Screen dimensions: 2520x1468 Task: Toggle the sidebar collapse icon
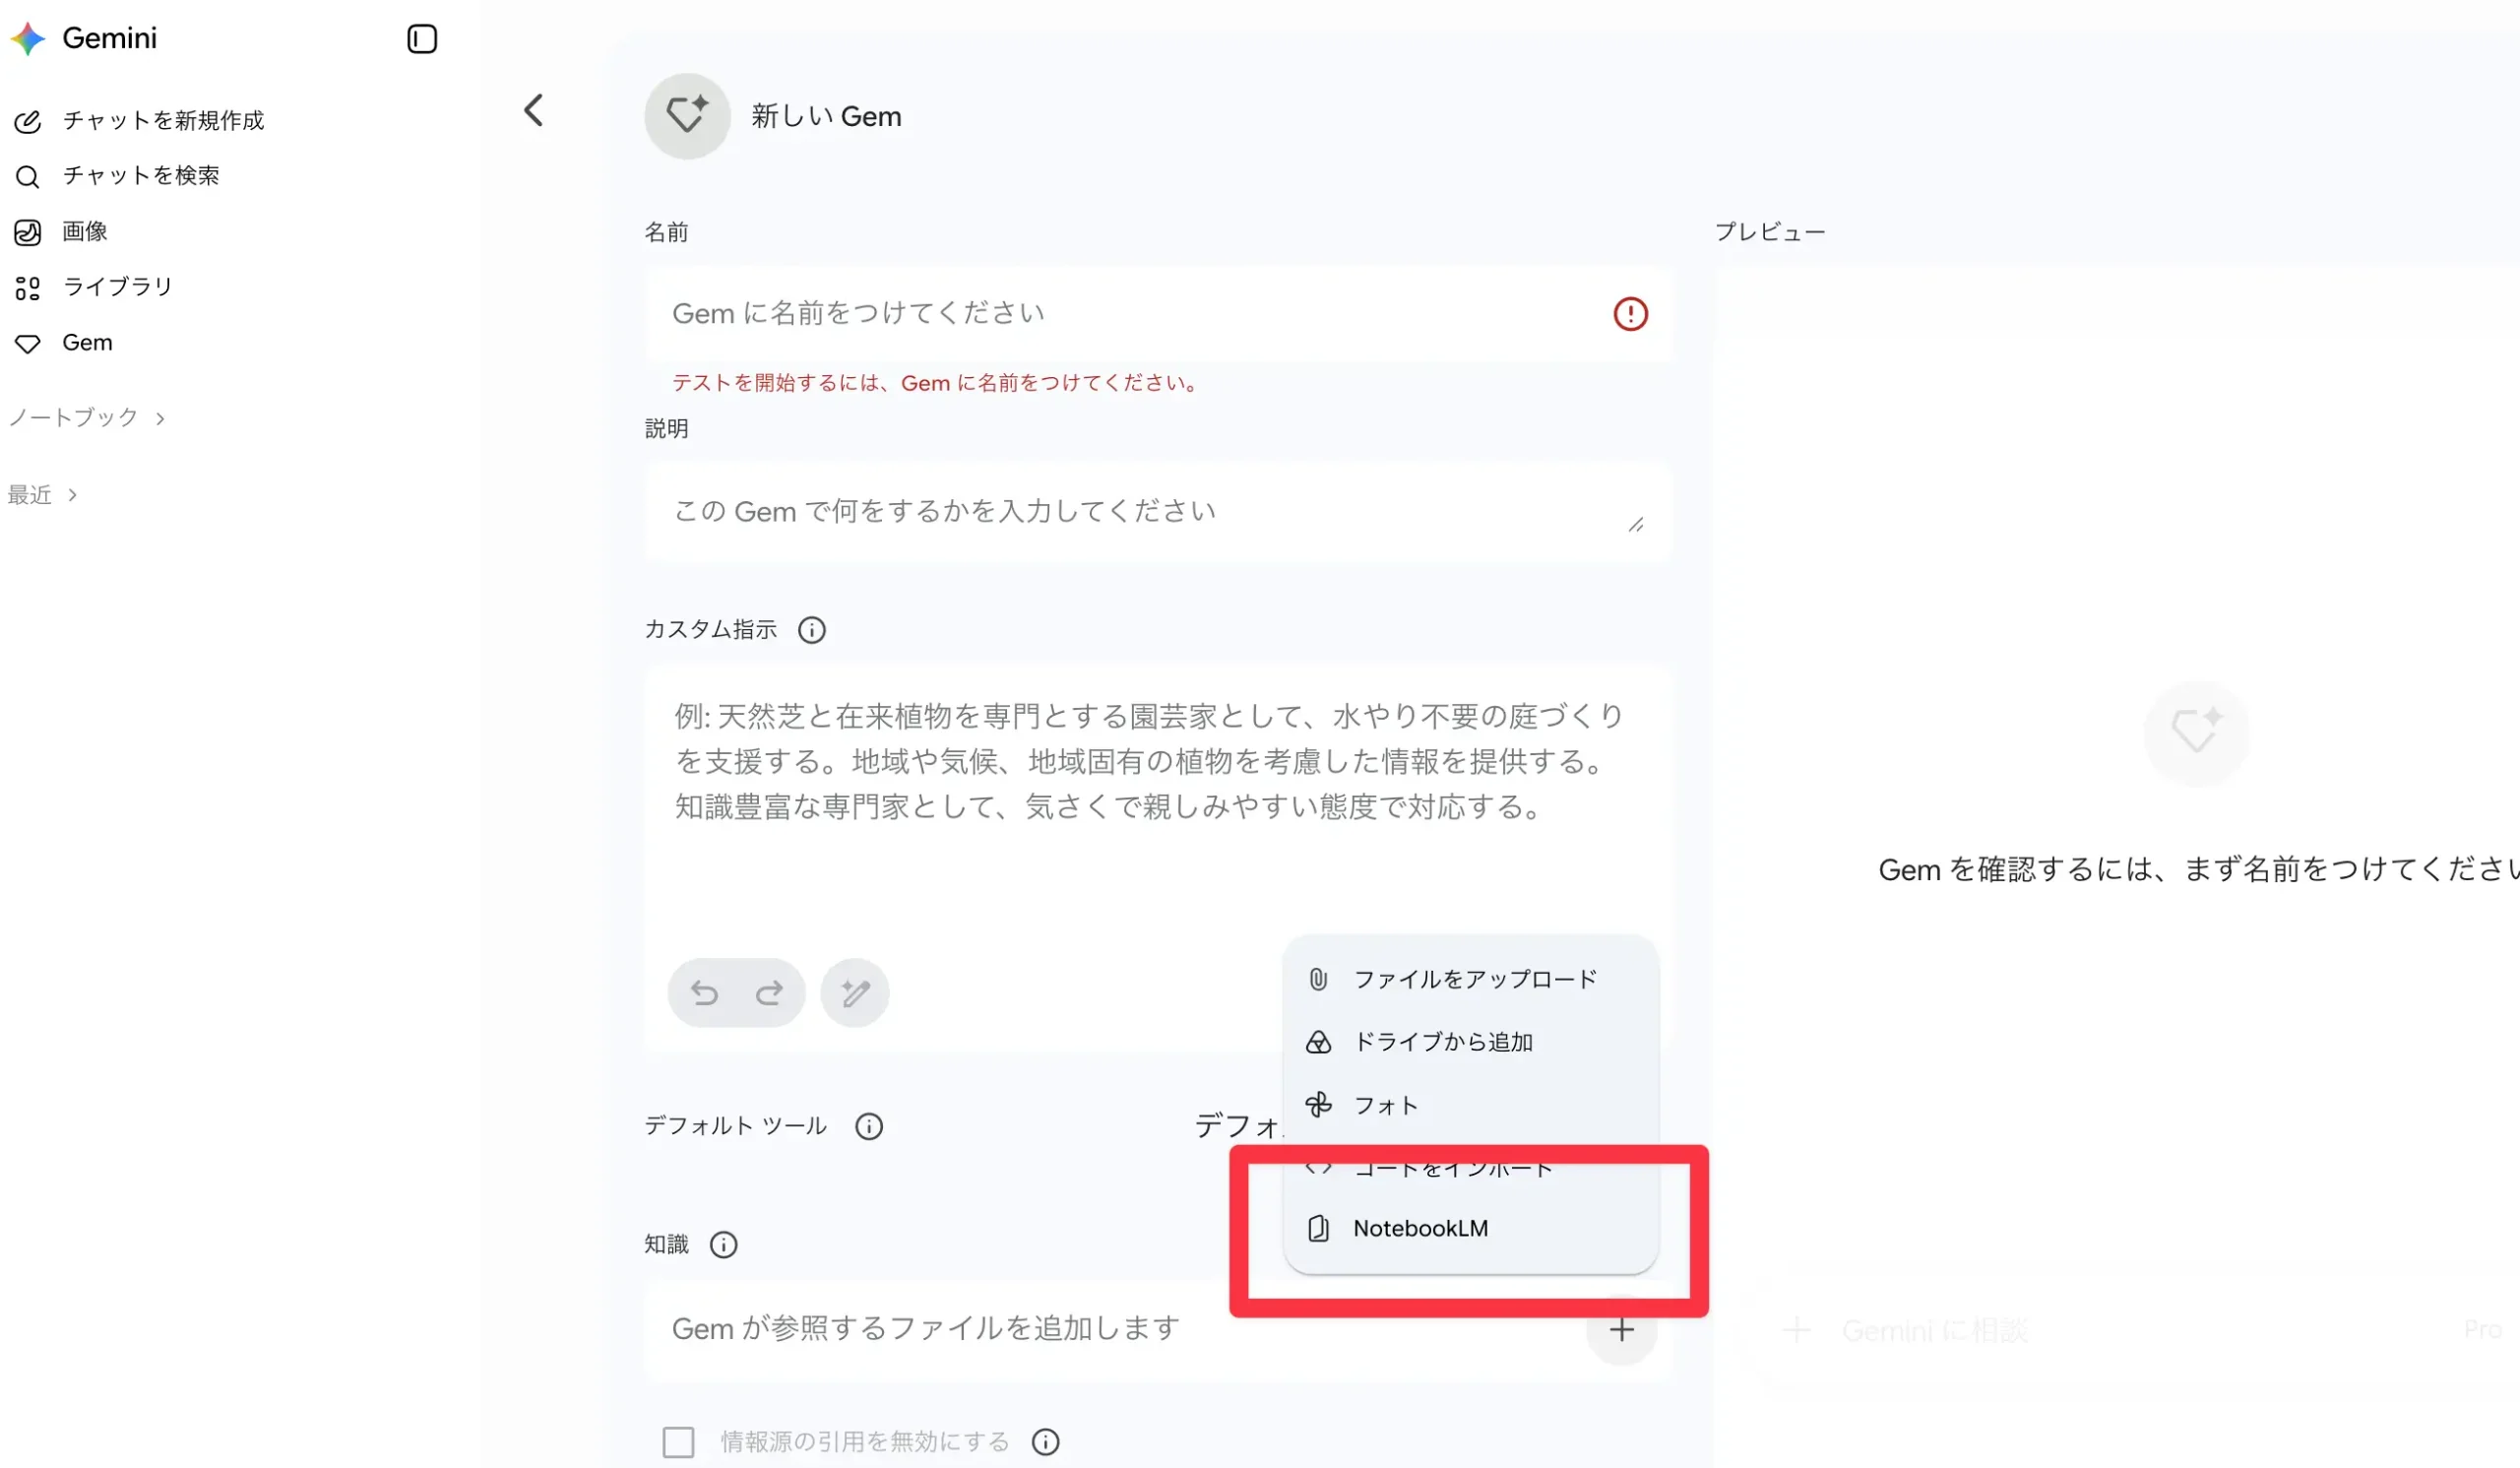[x=422, y=39]
